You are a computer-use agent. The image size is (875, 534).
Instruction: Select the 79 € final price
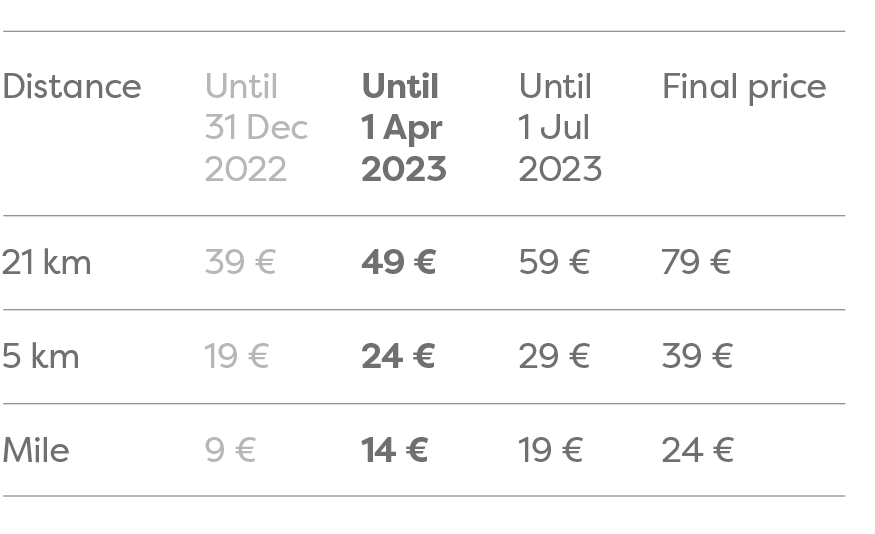coord(696,262)
